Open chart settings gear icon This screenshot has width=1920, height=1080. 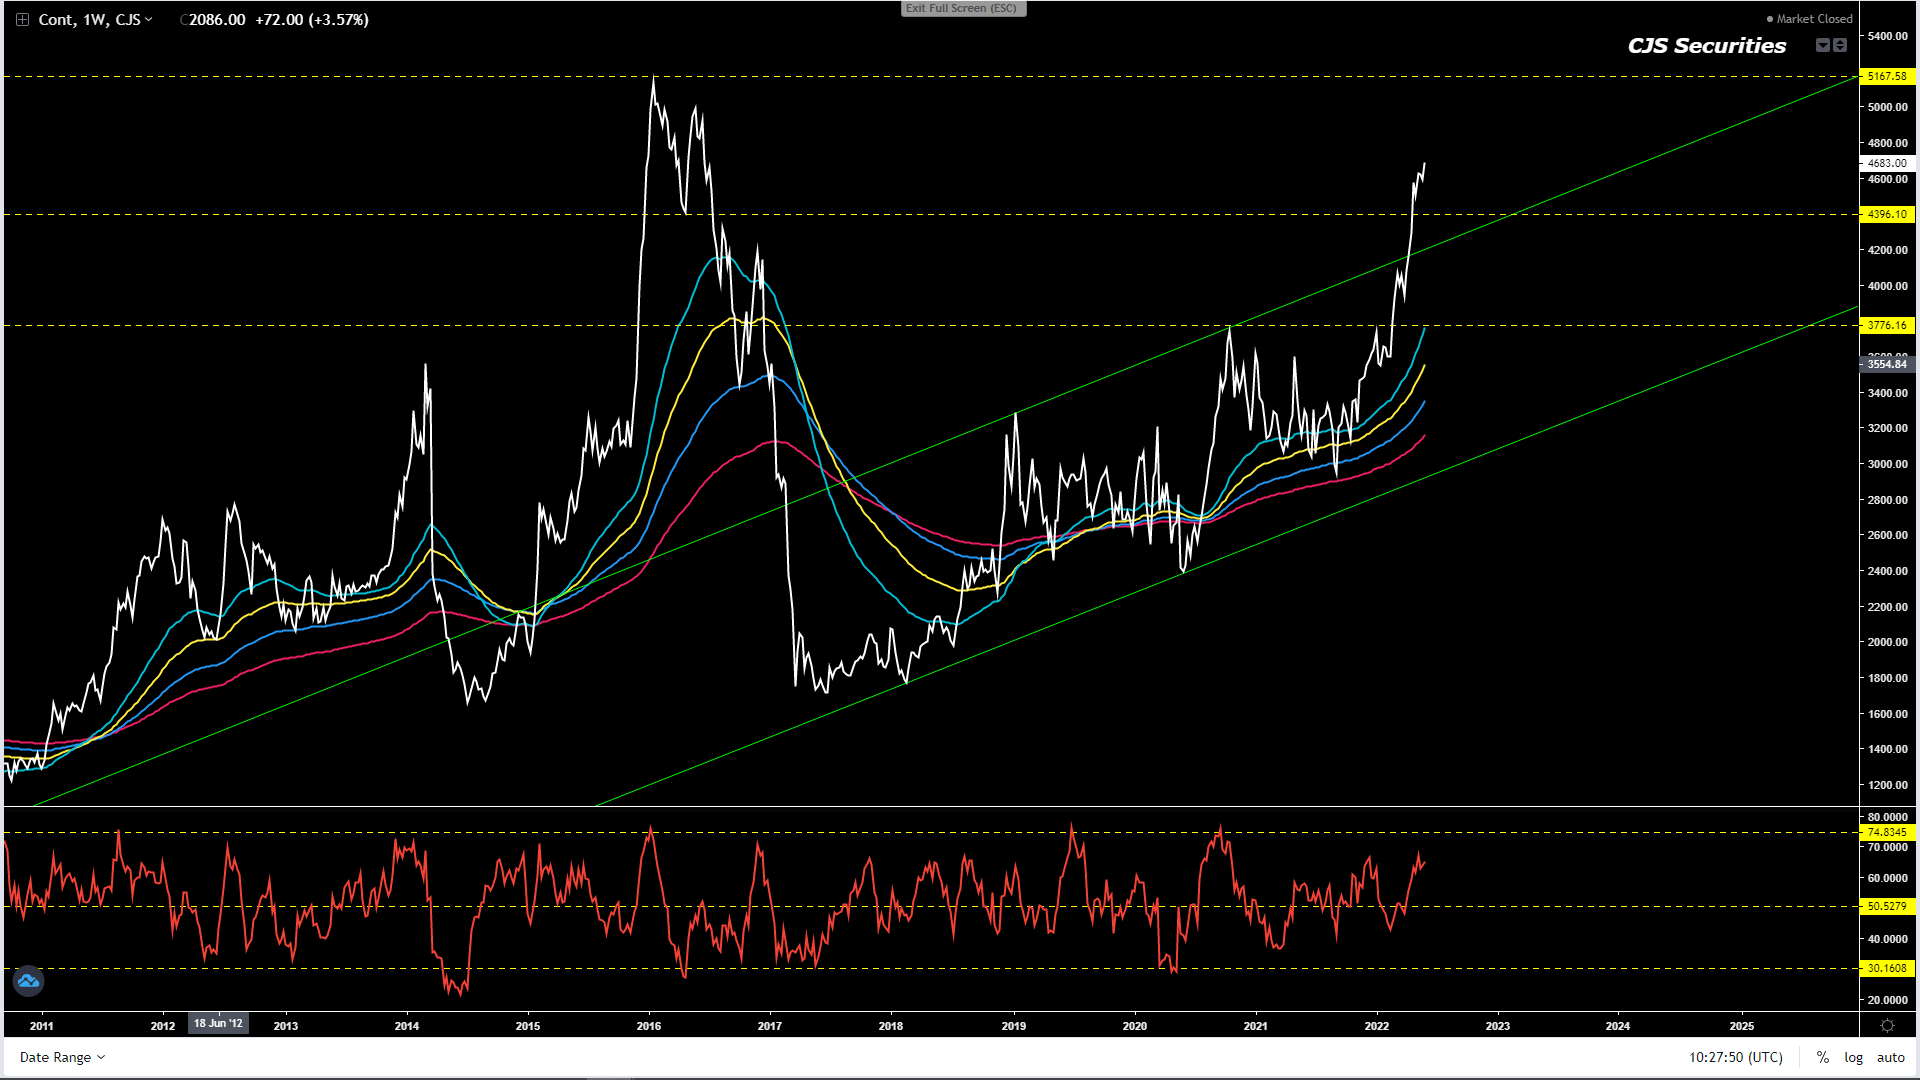tap(1887, 1025)
